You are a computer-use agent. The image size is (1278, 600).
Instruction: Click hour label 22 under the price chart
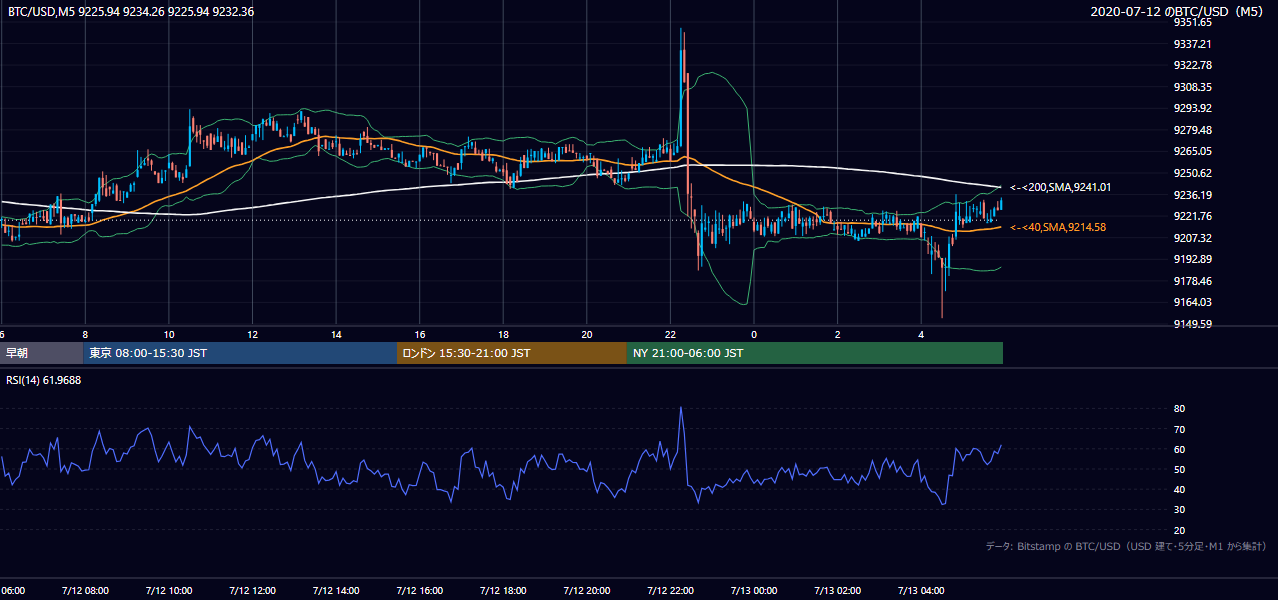coord(670,334)
